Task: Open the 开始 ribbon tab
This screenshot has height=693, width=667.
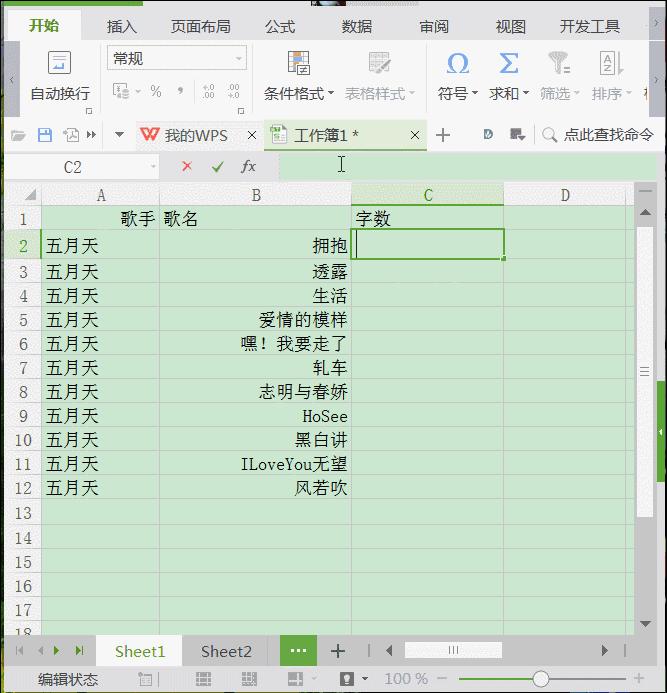Action: tap(44, 26)
